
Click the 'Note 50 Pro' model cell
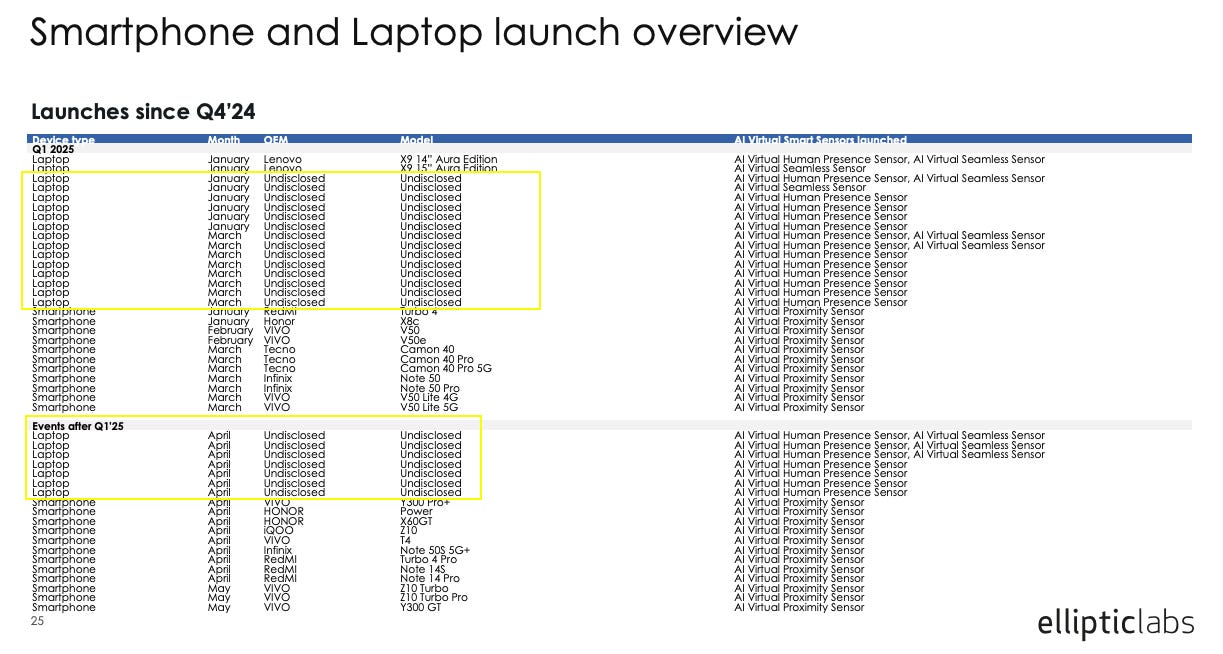[430, 388]
